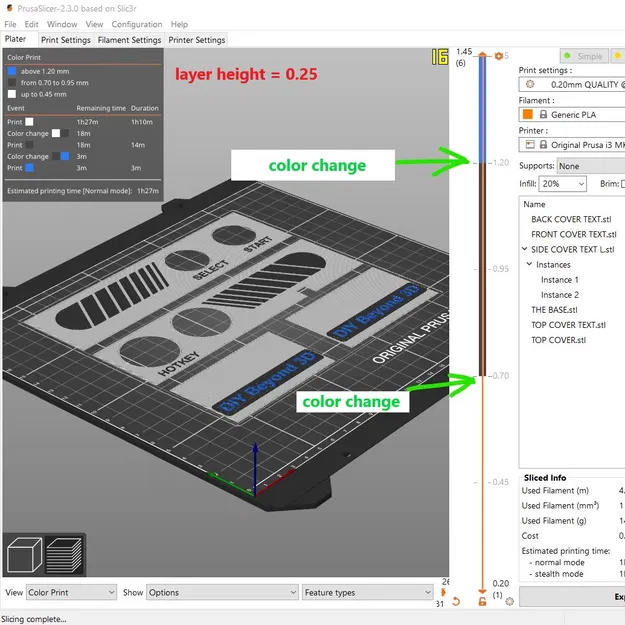Switch to Simple mode
Image resolution: width=625 pixels, height=625 pixels.
pos(584,56)
